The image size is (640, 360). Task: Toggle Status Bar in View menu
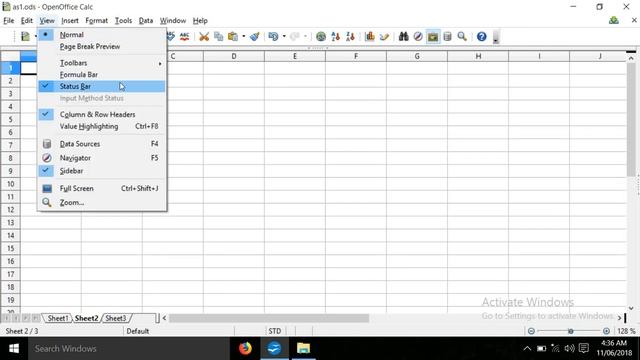(x=102, y=86)
